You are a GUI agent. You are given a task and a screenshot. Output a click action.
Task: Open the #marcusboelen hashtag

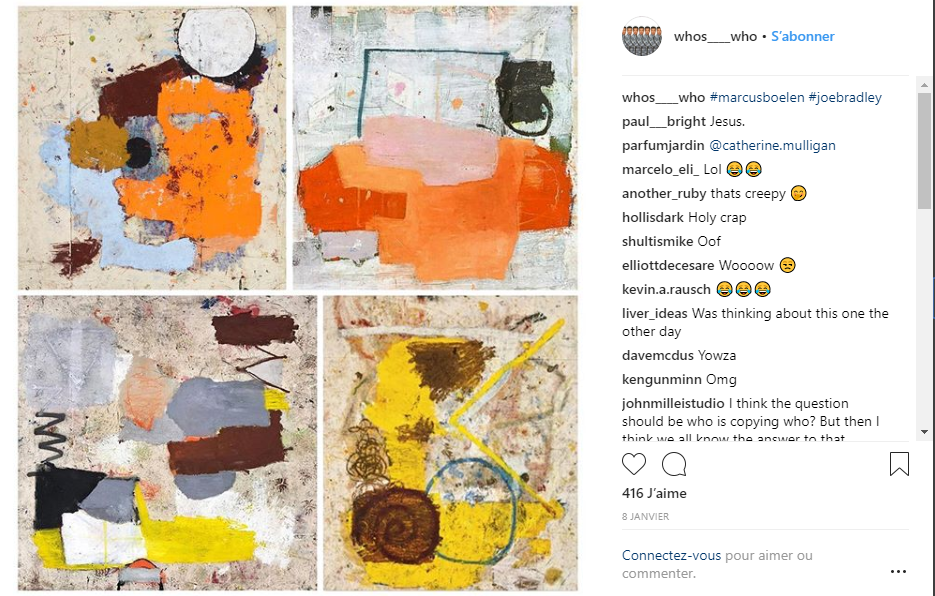pos(757,97)
